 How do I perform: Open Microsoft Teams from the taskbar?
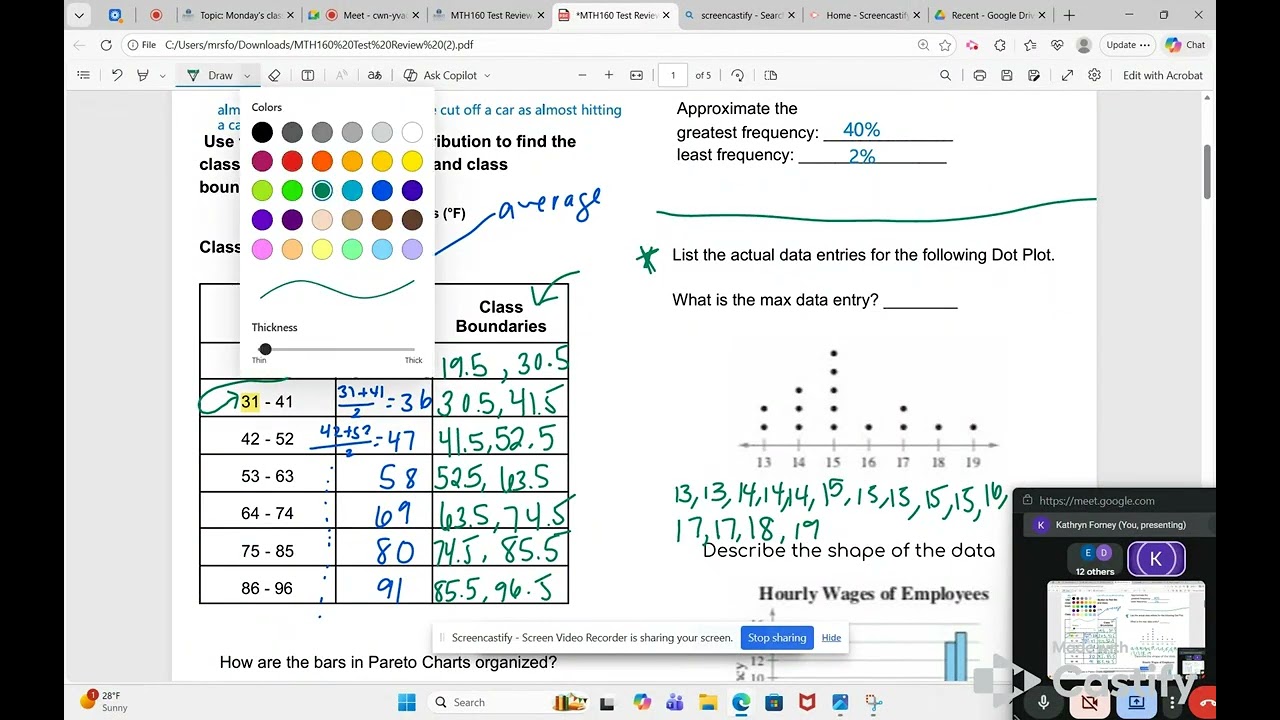tap(675, 703)
